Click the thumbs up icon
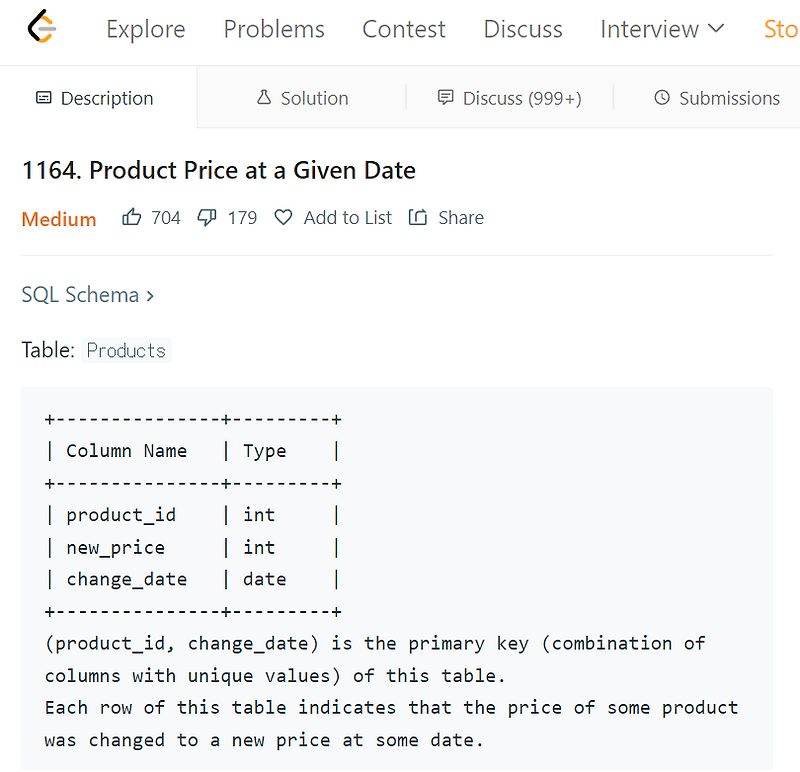Viewport: 800px width, 772px height. (131, 217)
